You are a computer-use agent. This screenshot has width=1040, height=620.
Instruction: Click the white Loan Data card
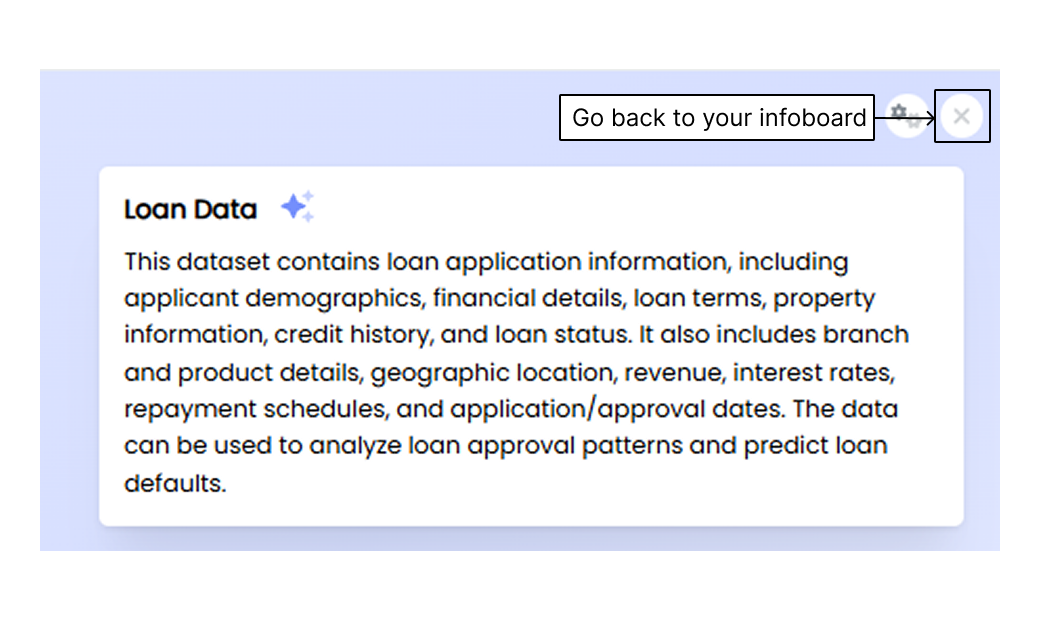coord(531,346)
